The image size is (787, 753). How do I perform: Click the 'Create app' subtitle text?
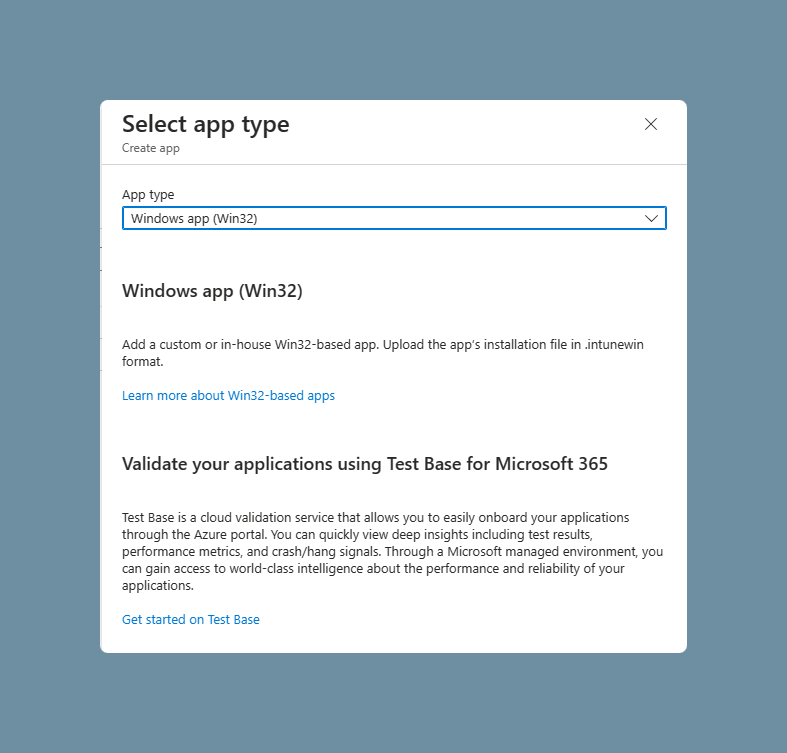(151, 148)
